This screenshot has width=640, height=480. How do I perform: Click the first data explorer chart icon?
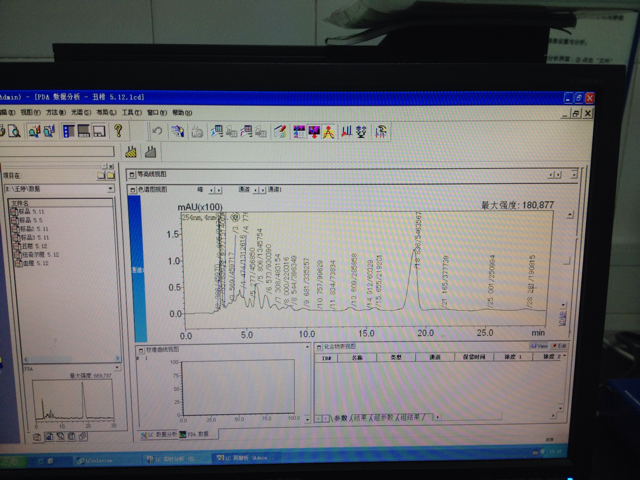(34, 131)
